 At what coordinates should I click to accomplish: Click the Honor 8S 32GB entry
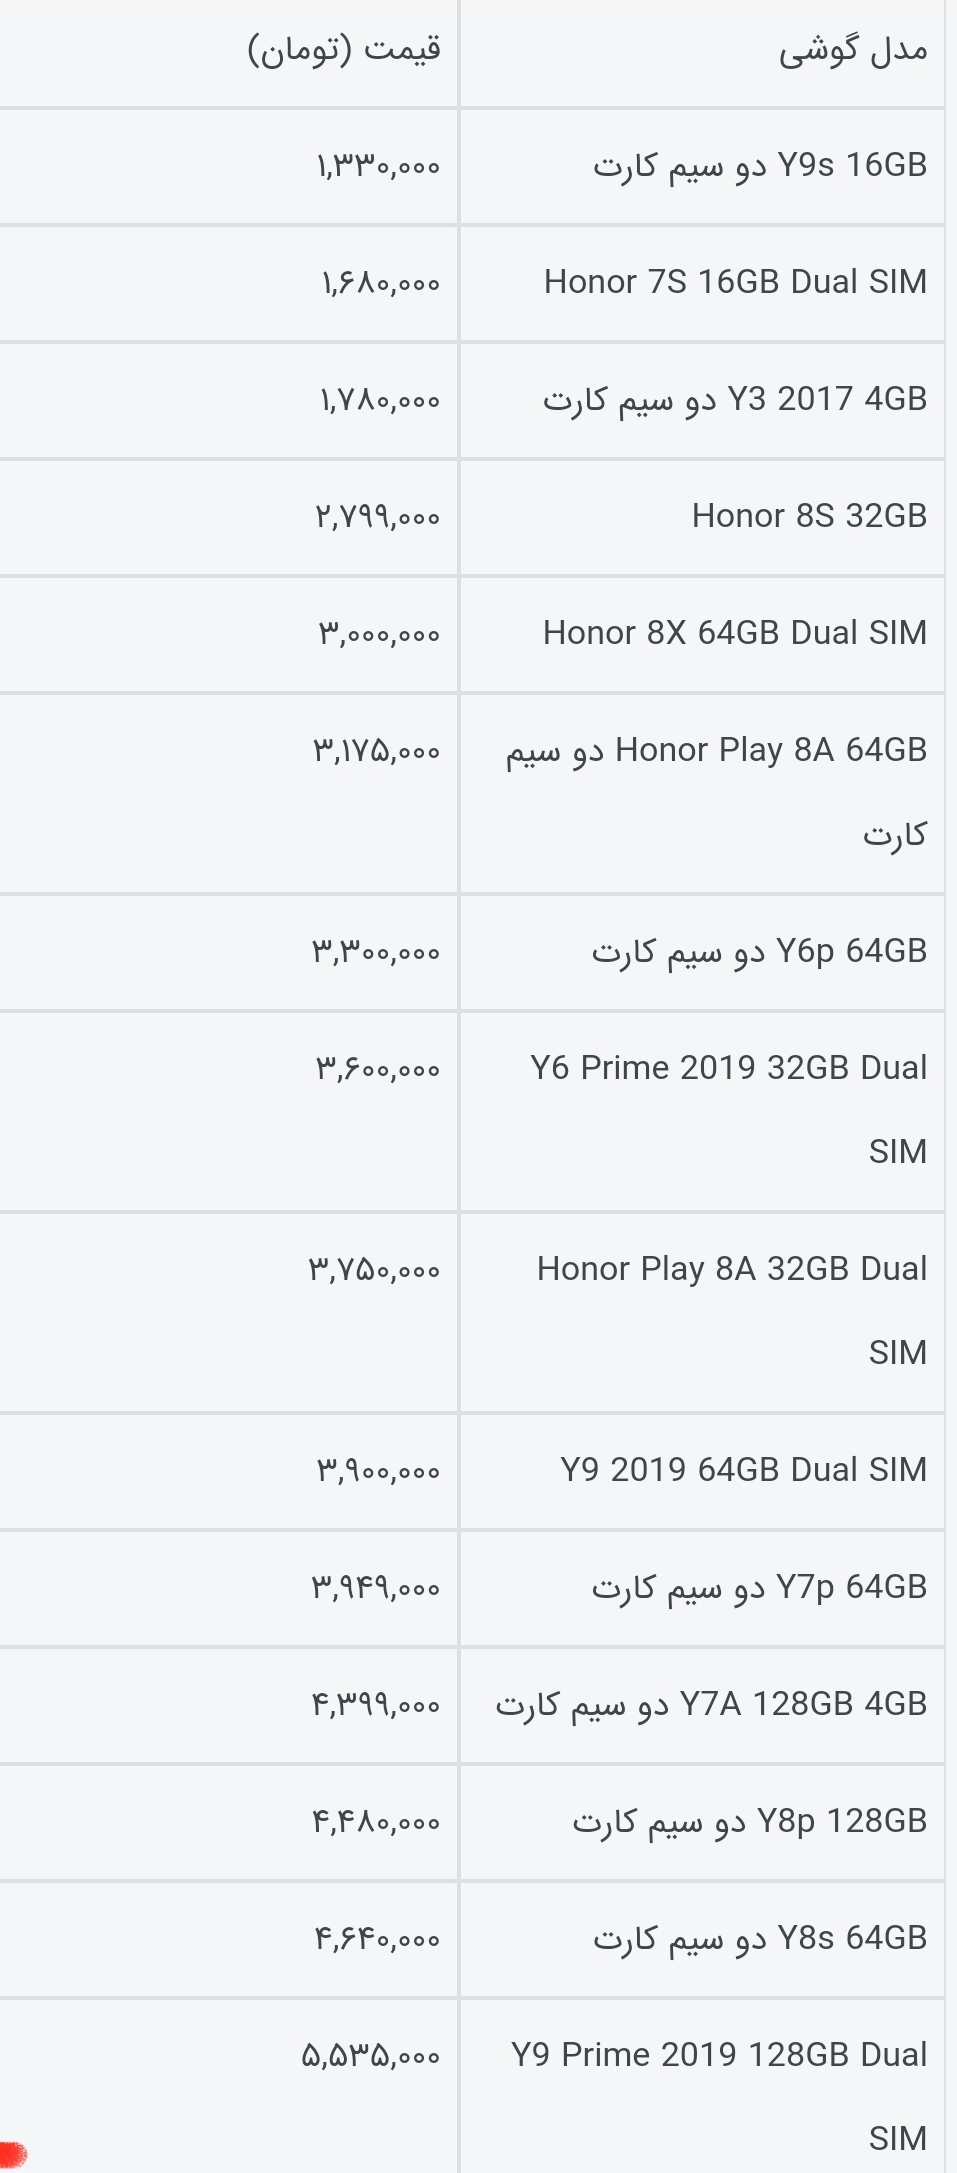809,516
